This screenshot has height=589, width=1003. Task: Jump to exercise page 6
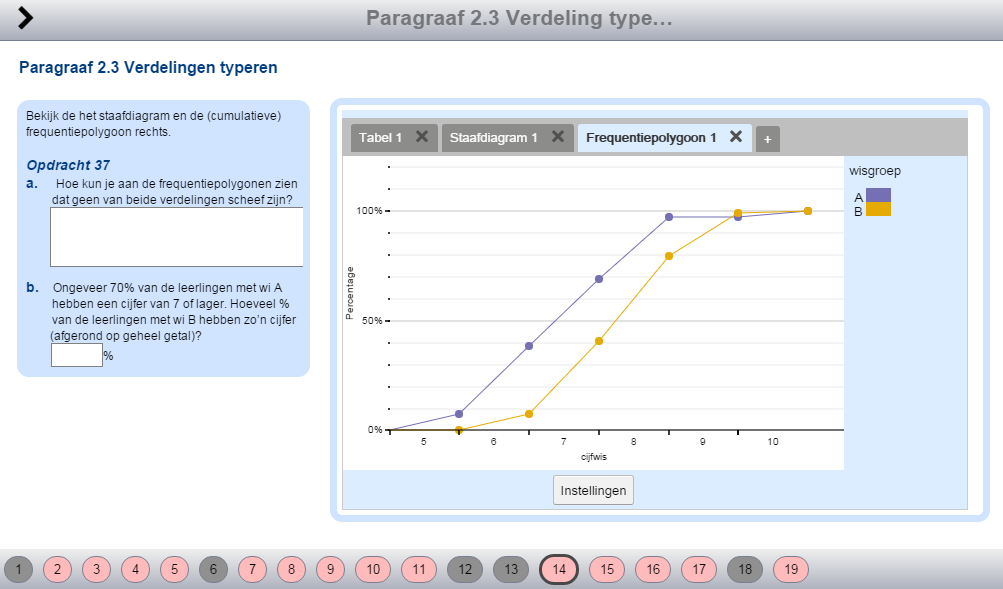point(212,569)
